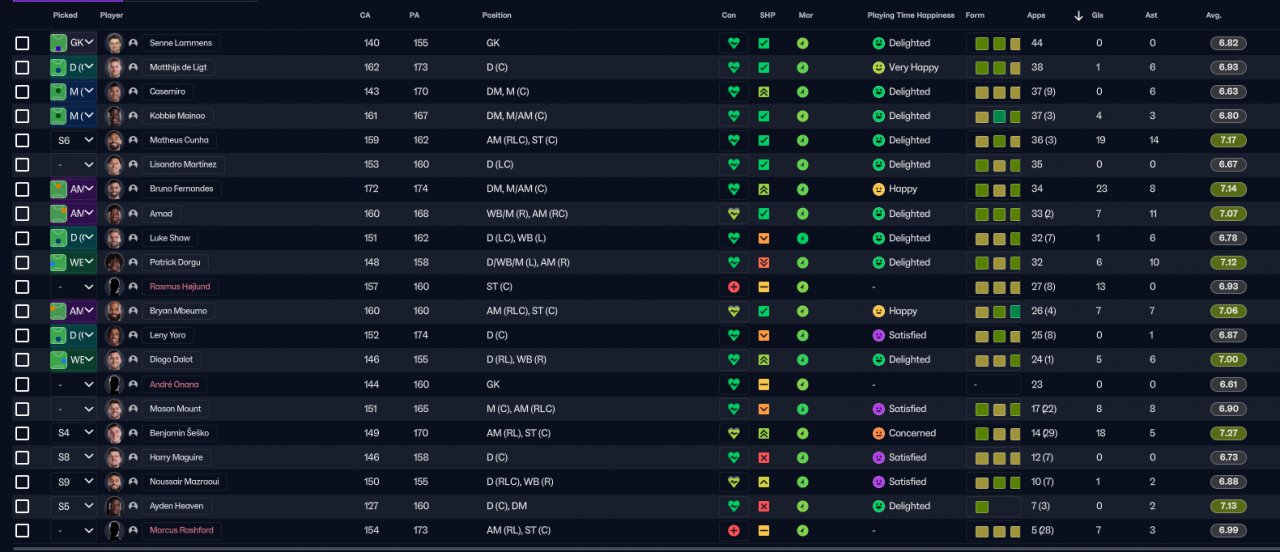Tick the checkbox for Marcus Rashford
This screenshot has height=552, width=1280.
click(x=22, y=530)
